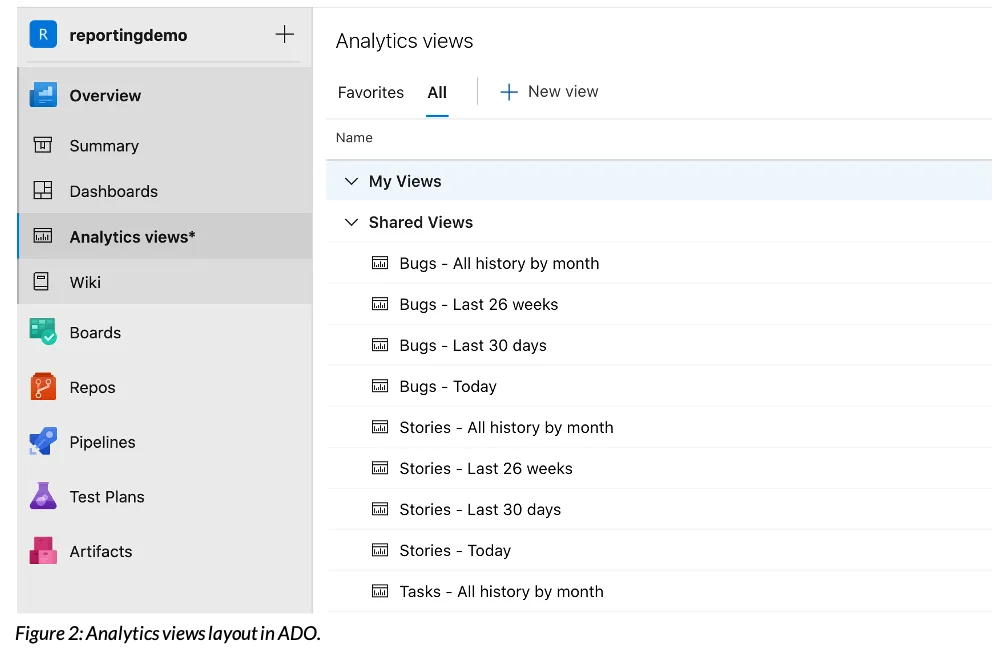The height and width of the screenshot is (656, 993).
Task: Open Repos section label
Action: pos(92,388)
